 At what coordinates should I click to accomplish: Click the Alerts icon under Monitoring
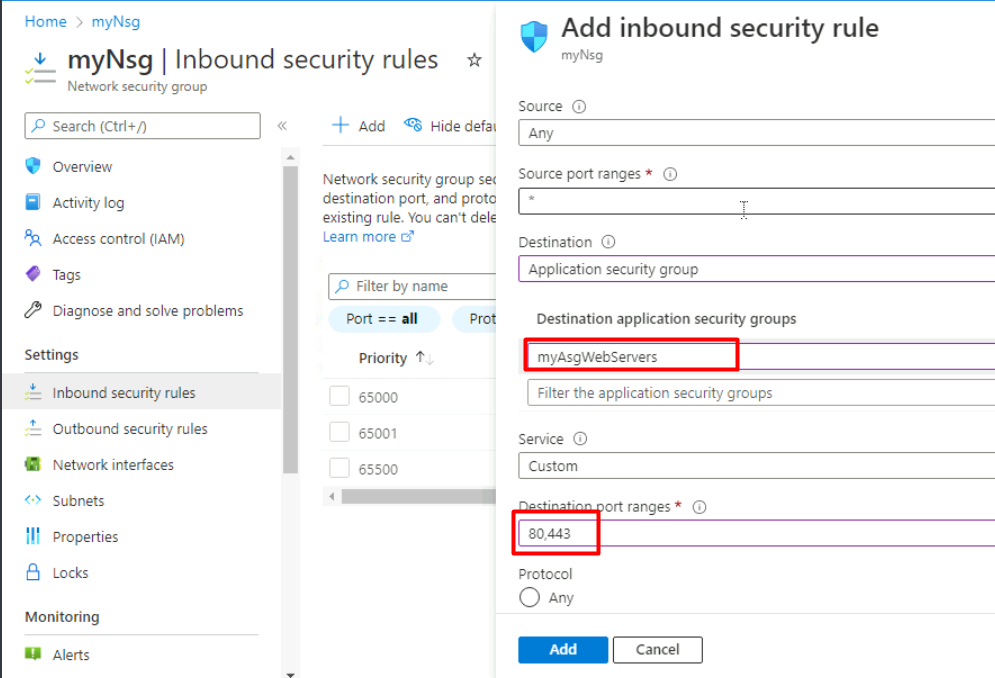33,654
